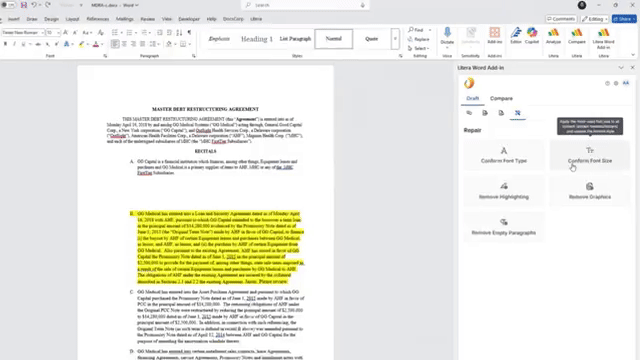The width and height of the screenshot is (640, 360).
Task: Open the bullets list dropdown arrow
Action: [x=122, y=32]
